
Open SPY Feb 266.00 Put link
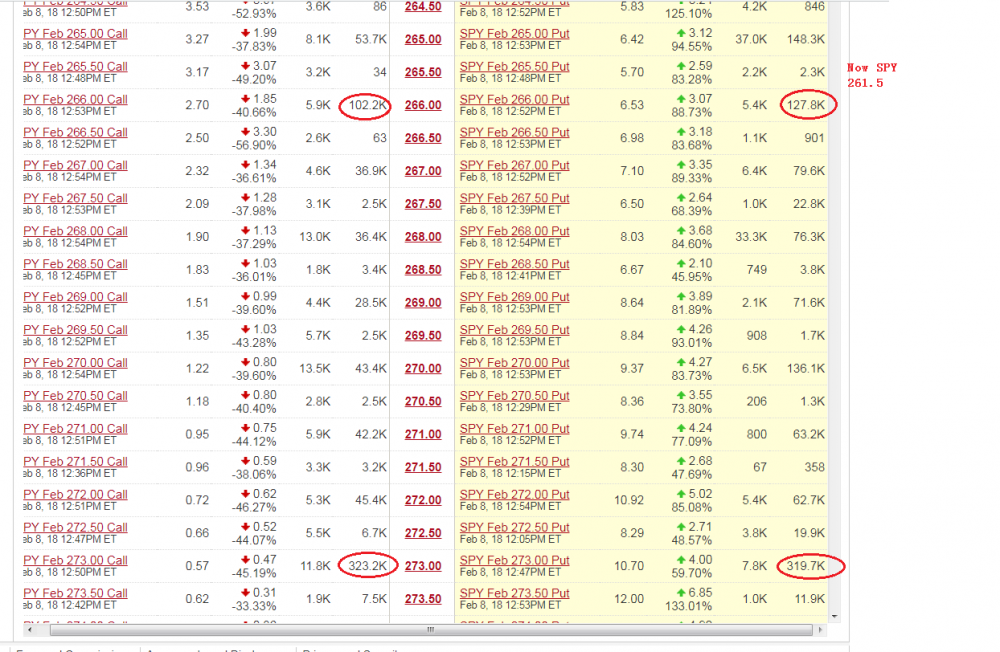point(515,100)
